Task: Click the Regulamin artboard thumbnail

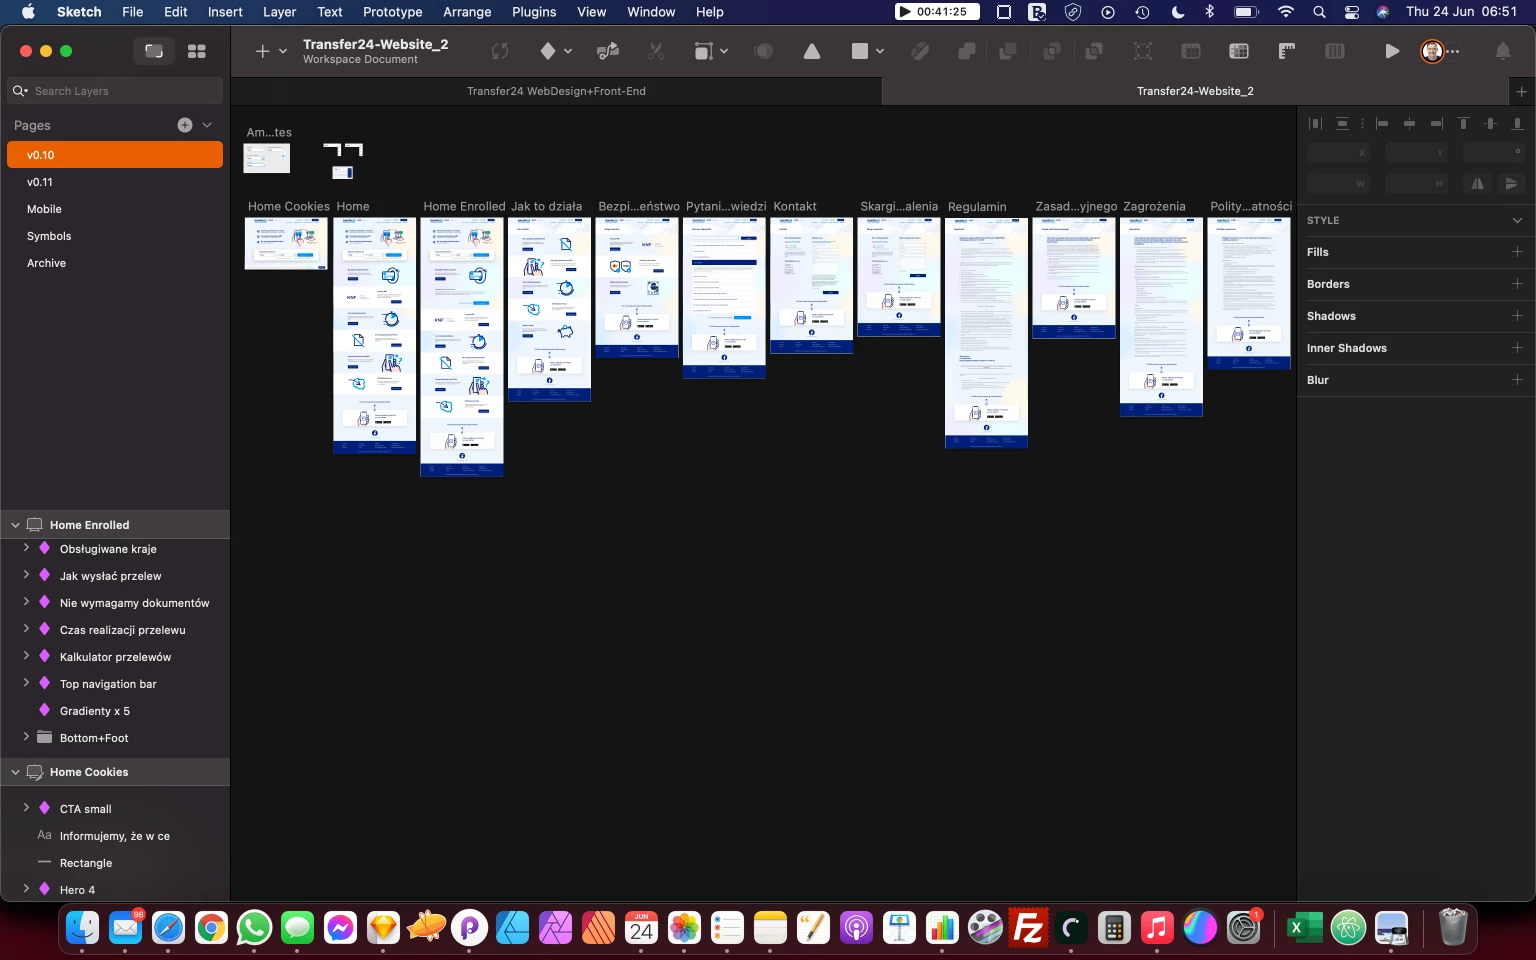Action: 986,332
